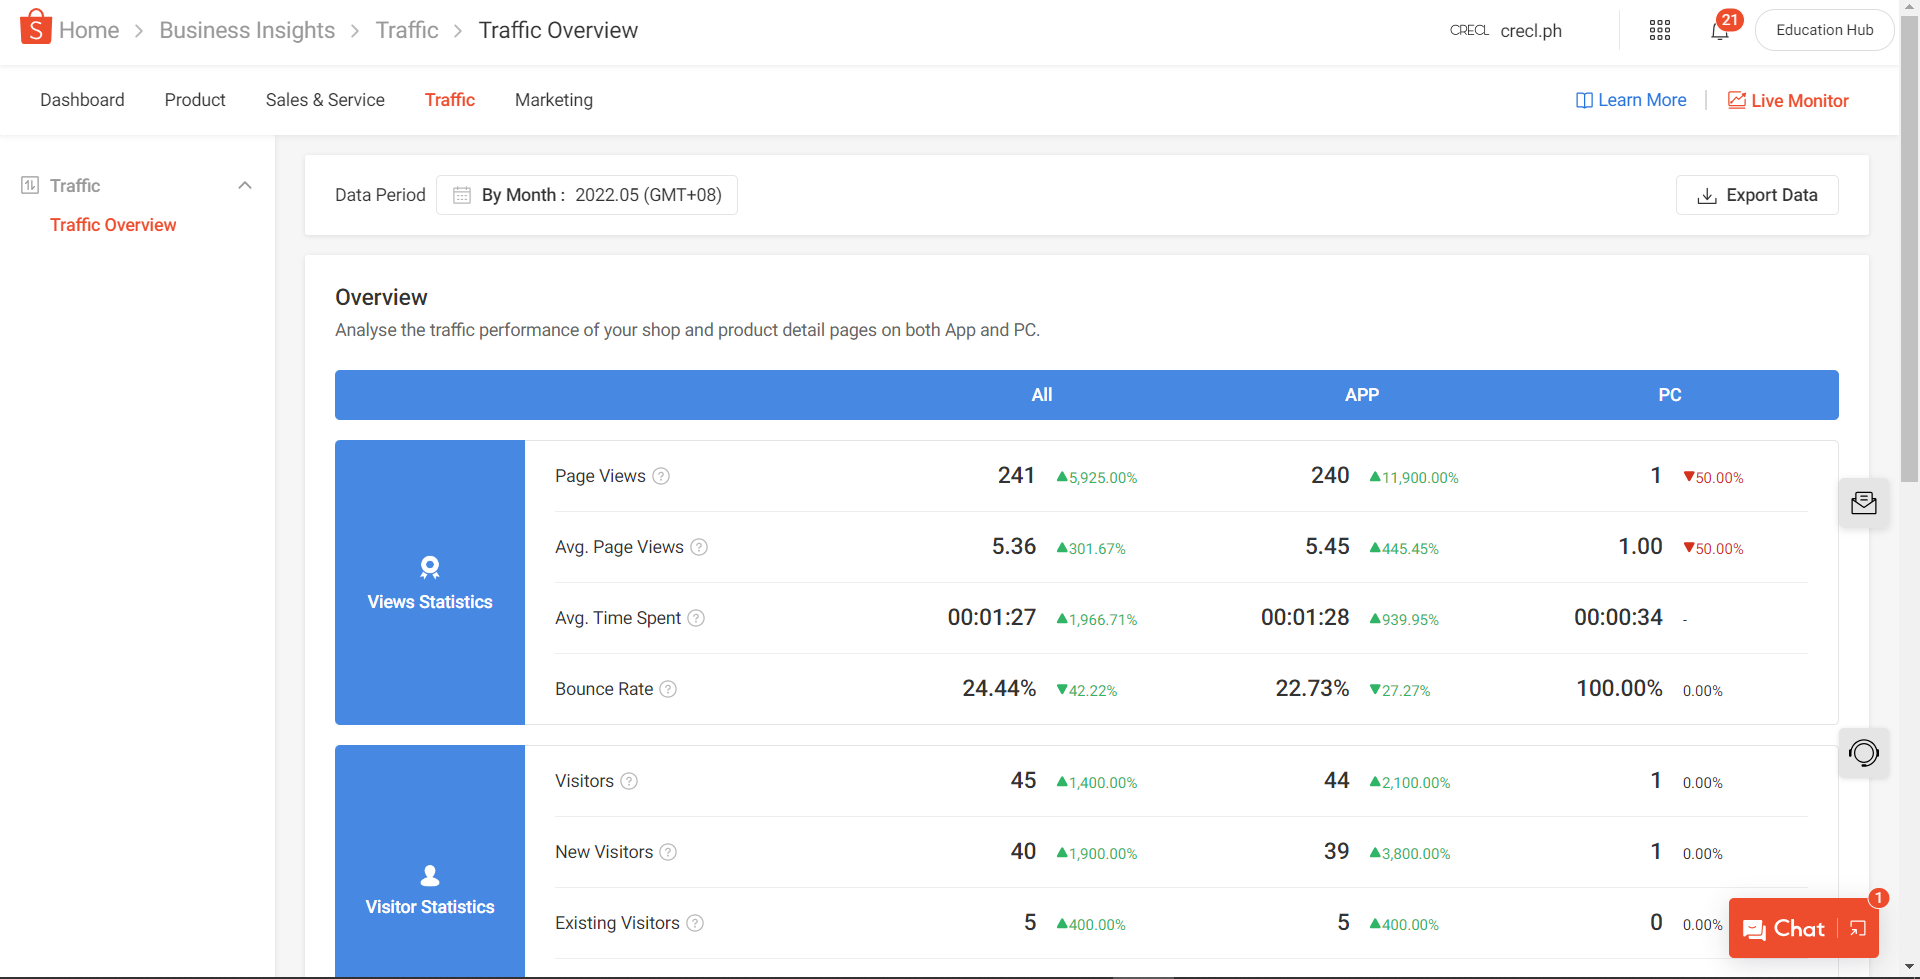The width and height of the screenshot is (1920, 979).
Task: Show help tooltip for Avg. Page Views
Action: [x=699, y=547]
